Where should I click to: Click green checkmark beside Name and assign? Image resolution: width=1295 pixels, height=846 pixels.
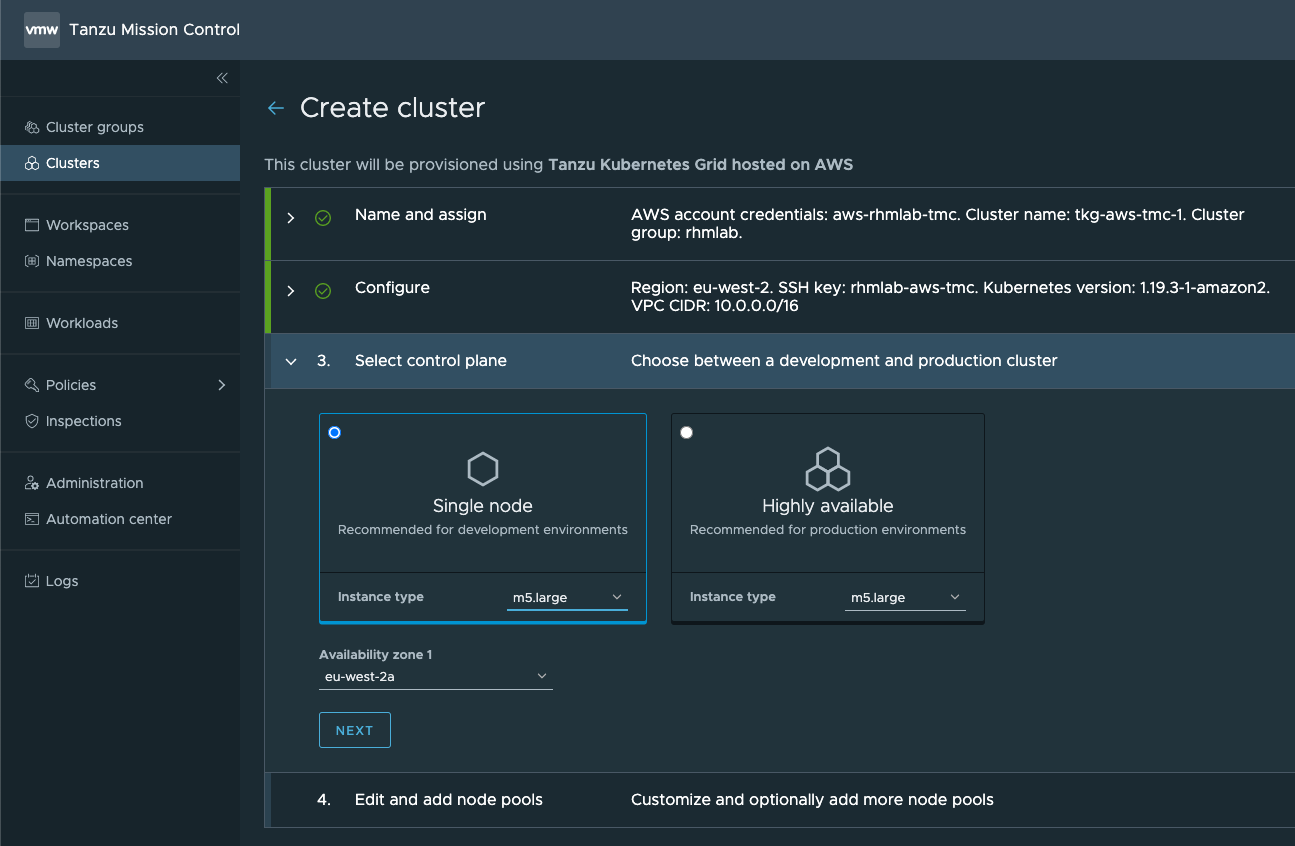[x=323, y=218]
